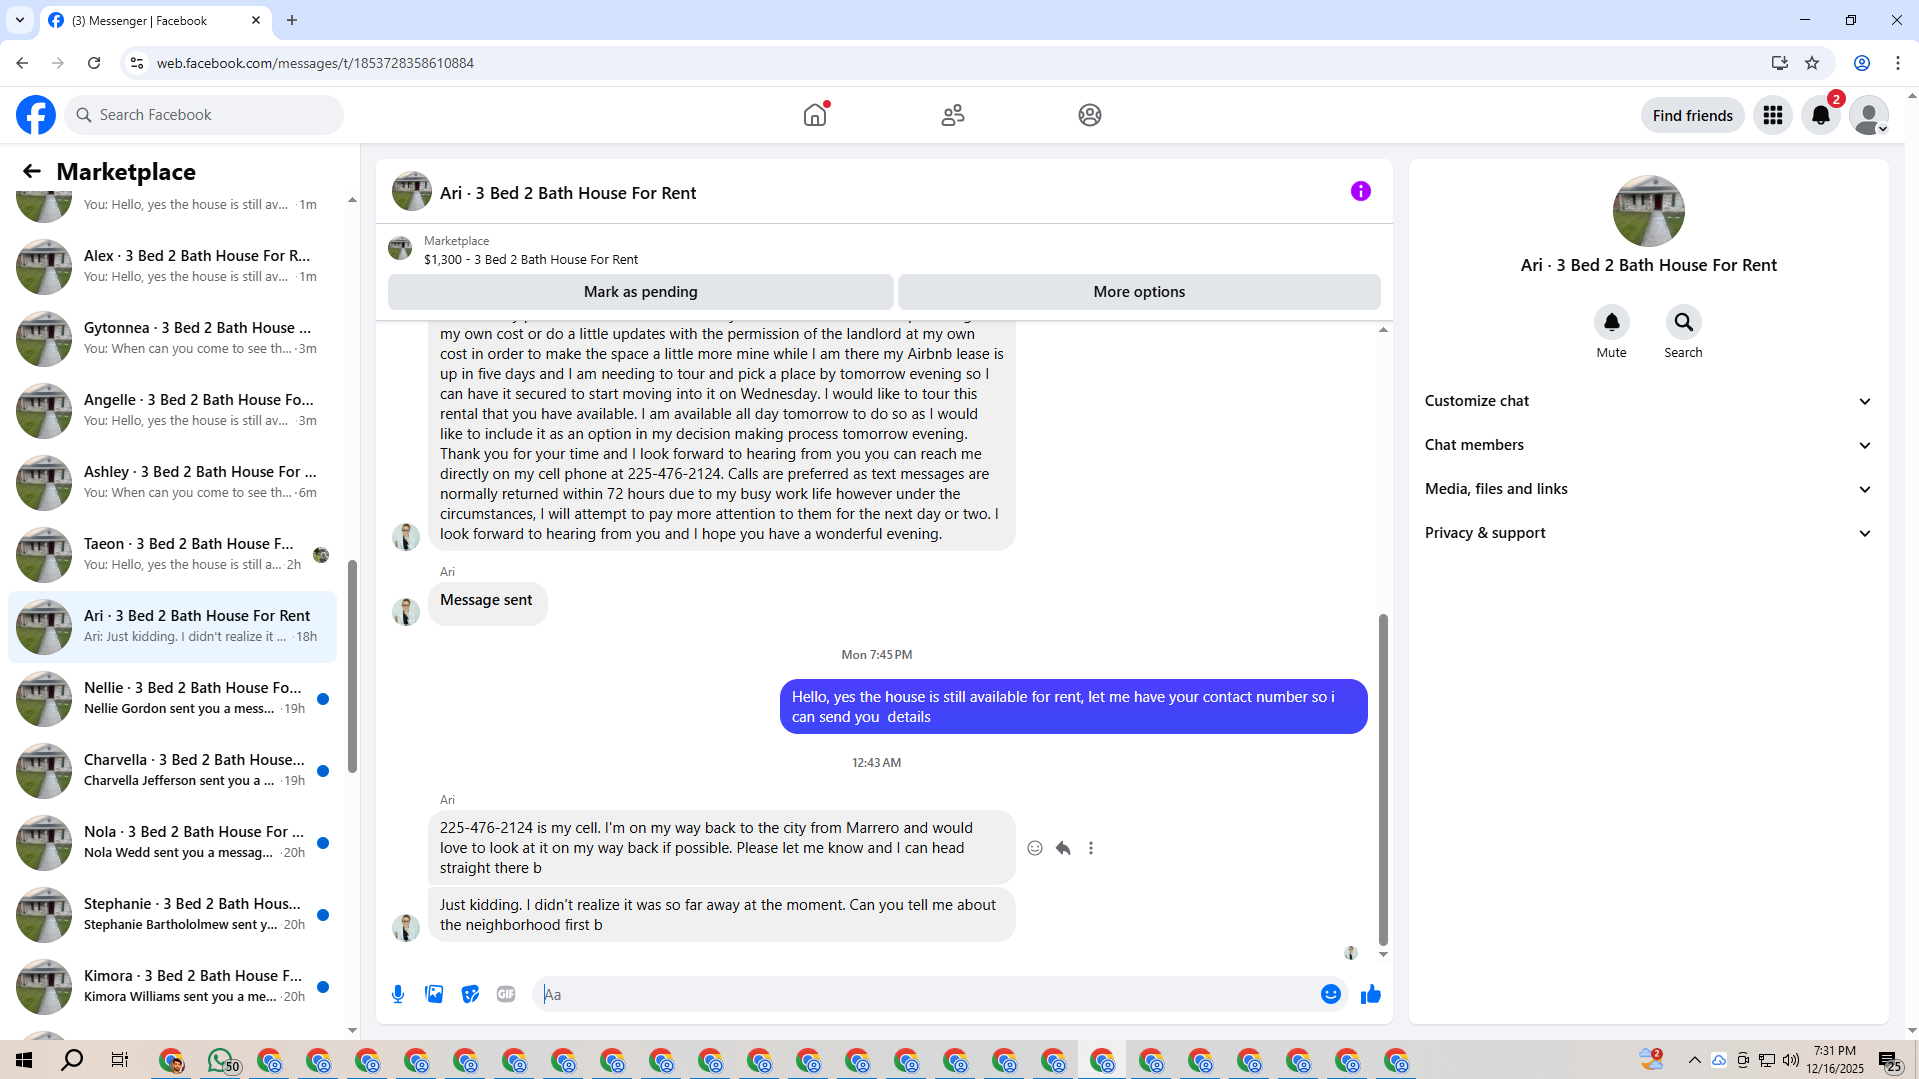Viewport: 1919px width, 1079px height.
Task: Open the system clock and date
Action: click(1835, 1060)
